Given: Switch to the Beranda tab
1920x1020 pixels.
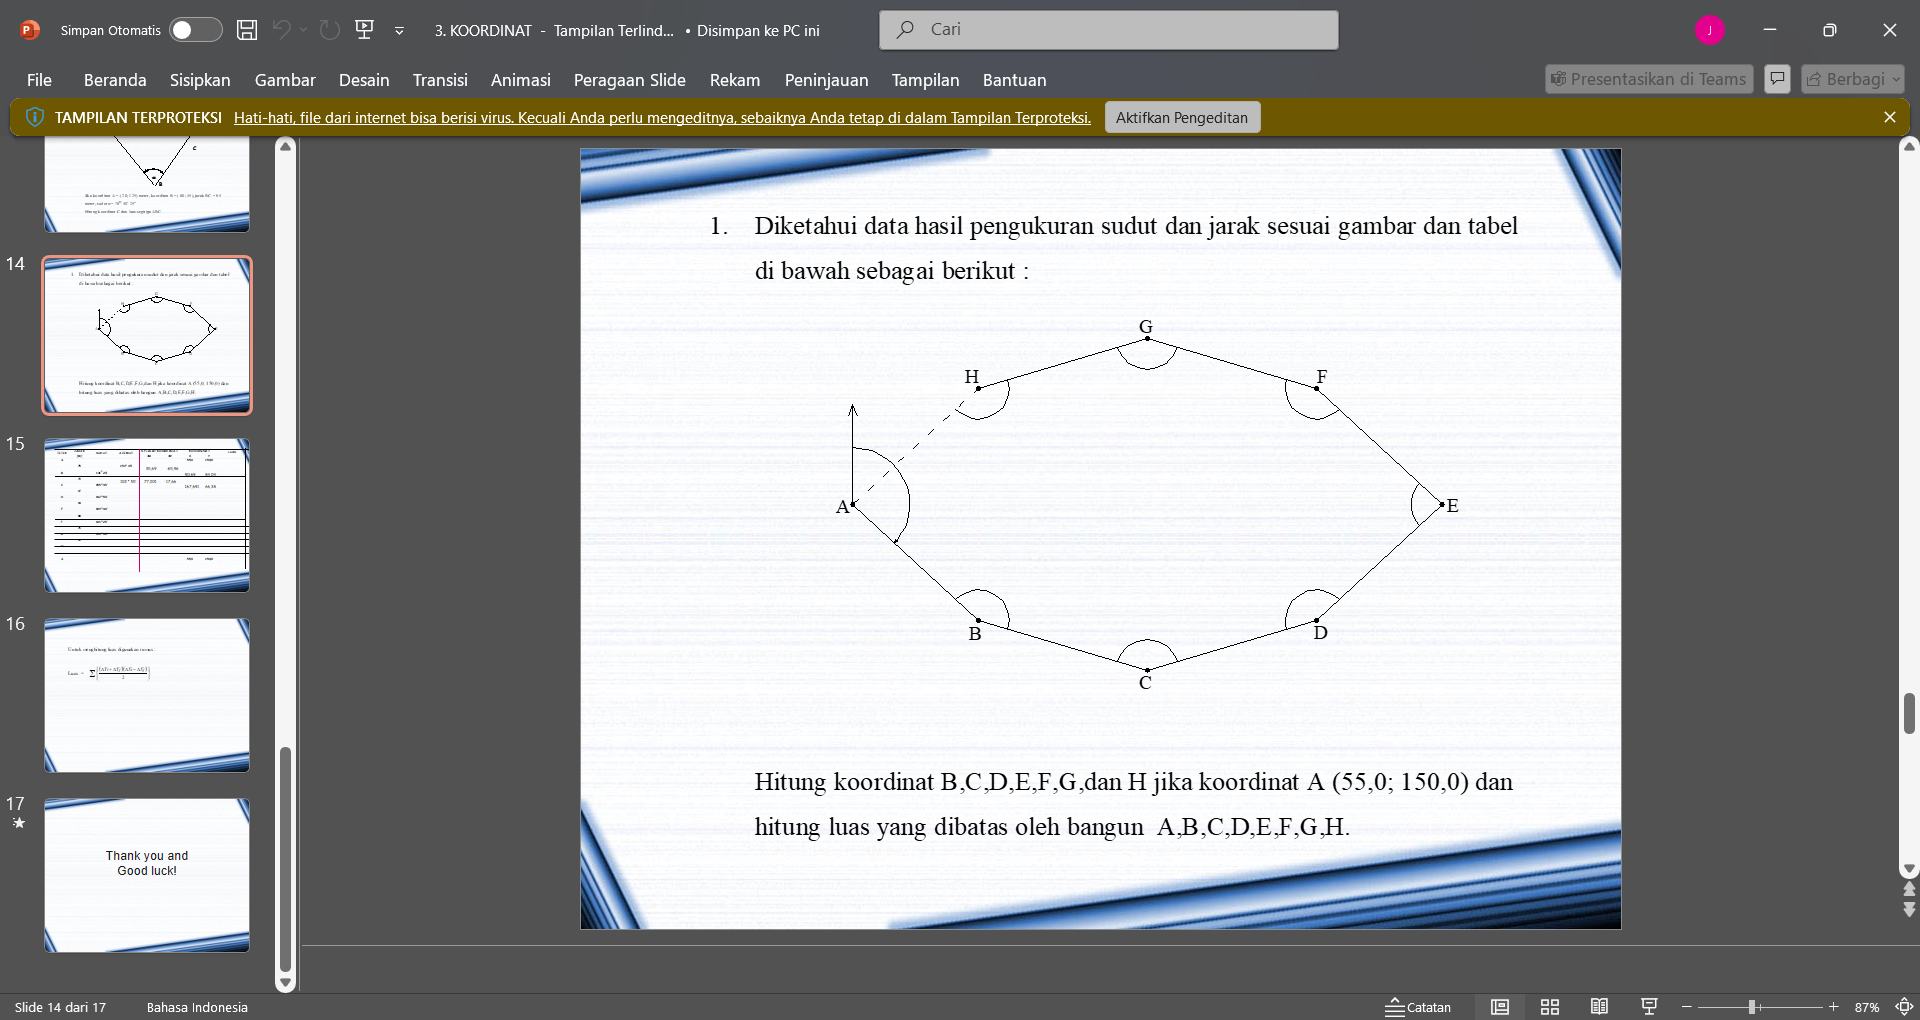Looking at the screenshot, I should click(115, 80).
